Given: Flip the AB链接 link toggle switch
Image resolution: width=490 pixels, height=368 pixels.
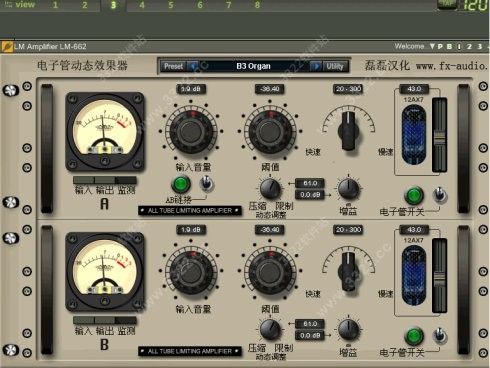Looking at the screenshot, I should point(206,183).
